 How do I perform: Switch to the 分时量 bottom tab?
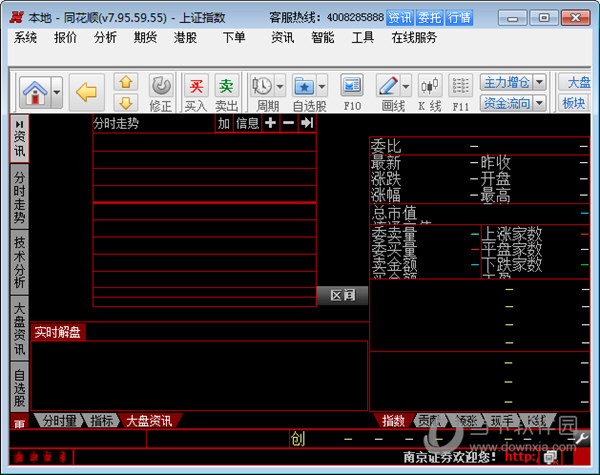coord(59,421)
